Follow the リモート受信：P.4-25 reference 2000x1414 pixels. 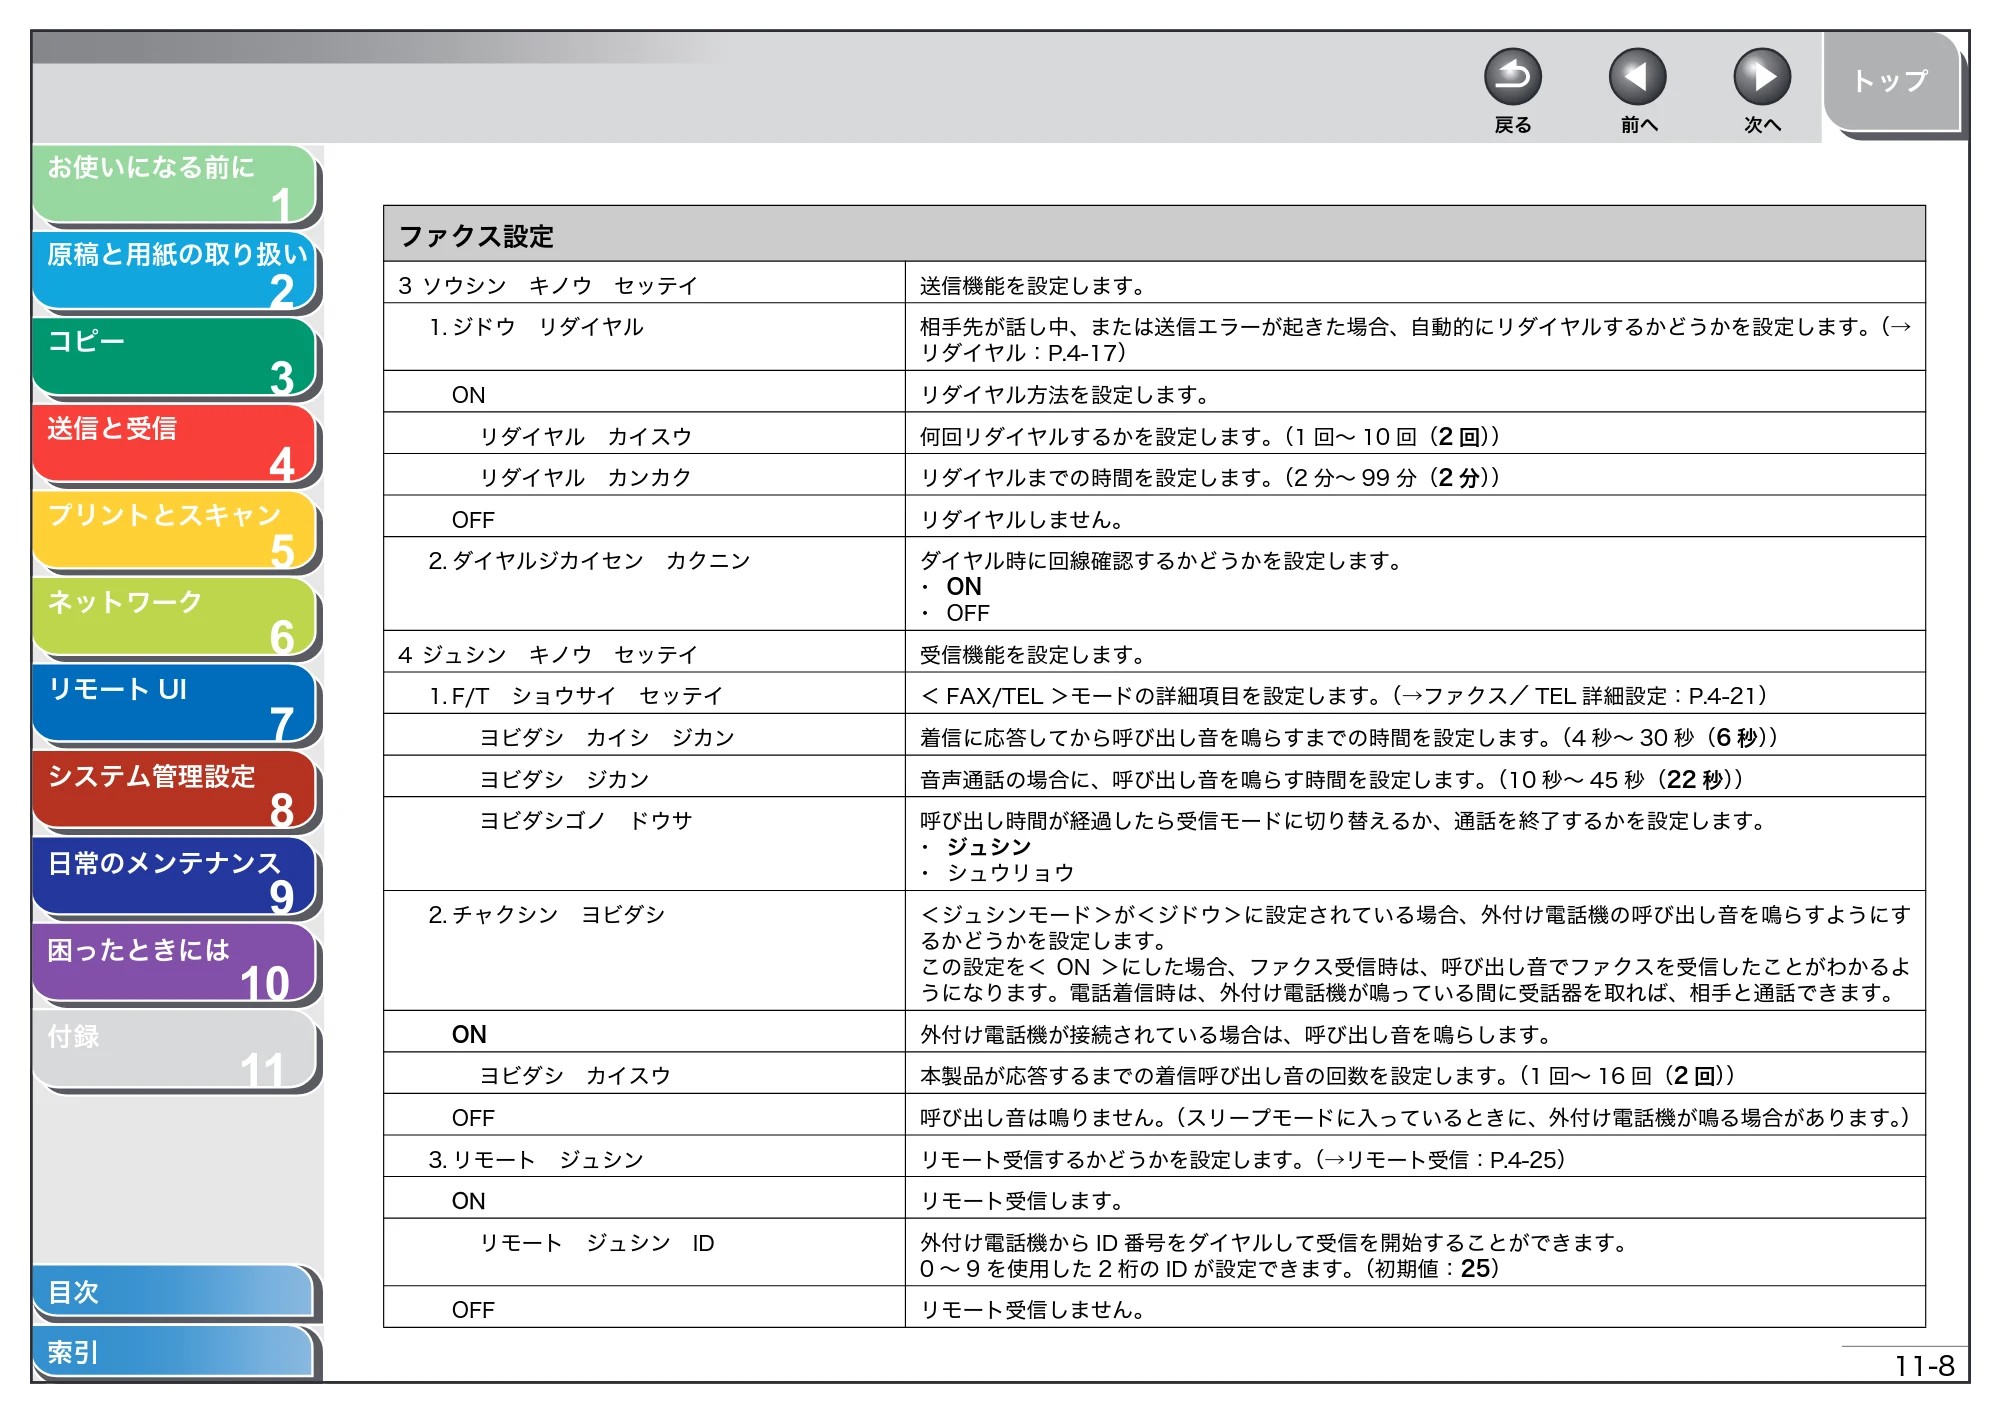(1450, 1160)
